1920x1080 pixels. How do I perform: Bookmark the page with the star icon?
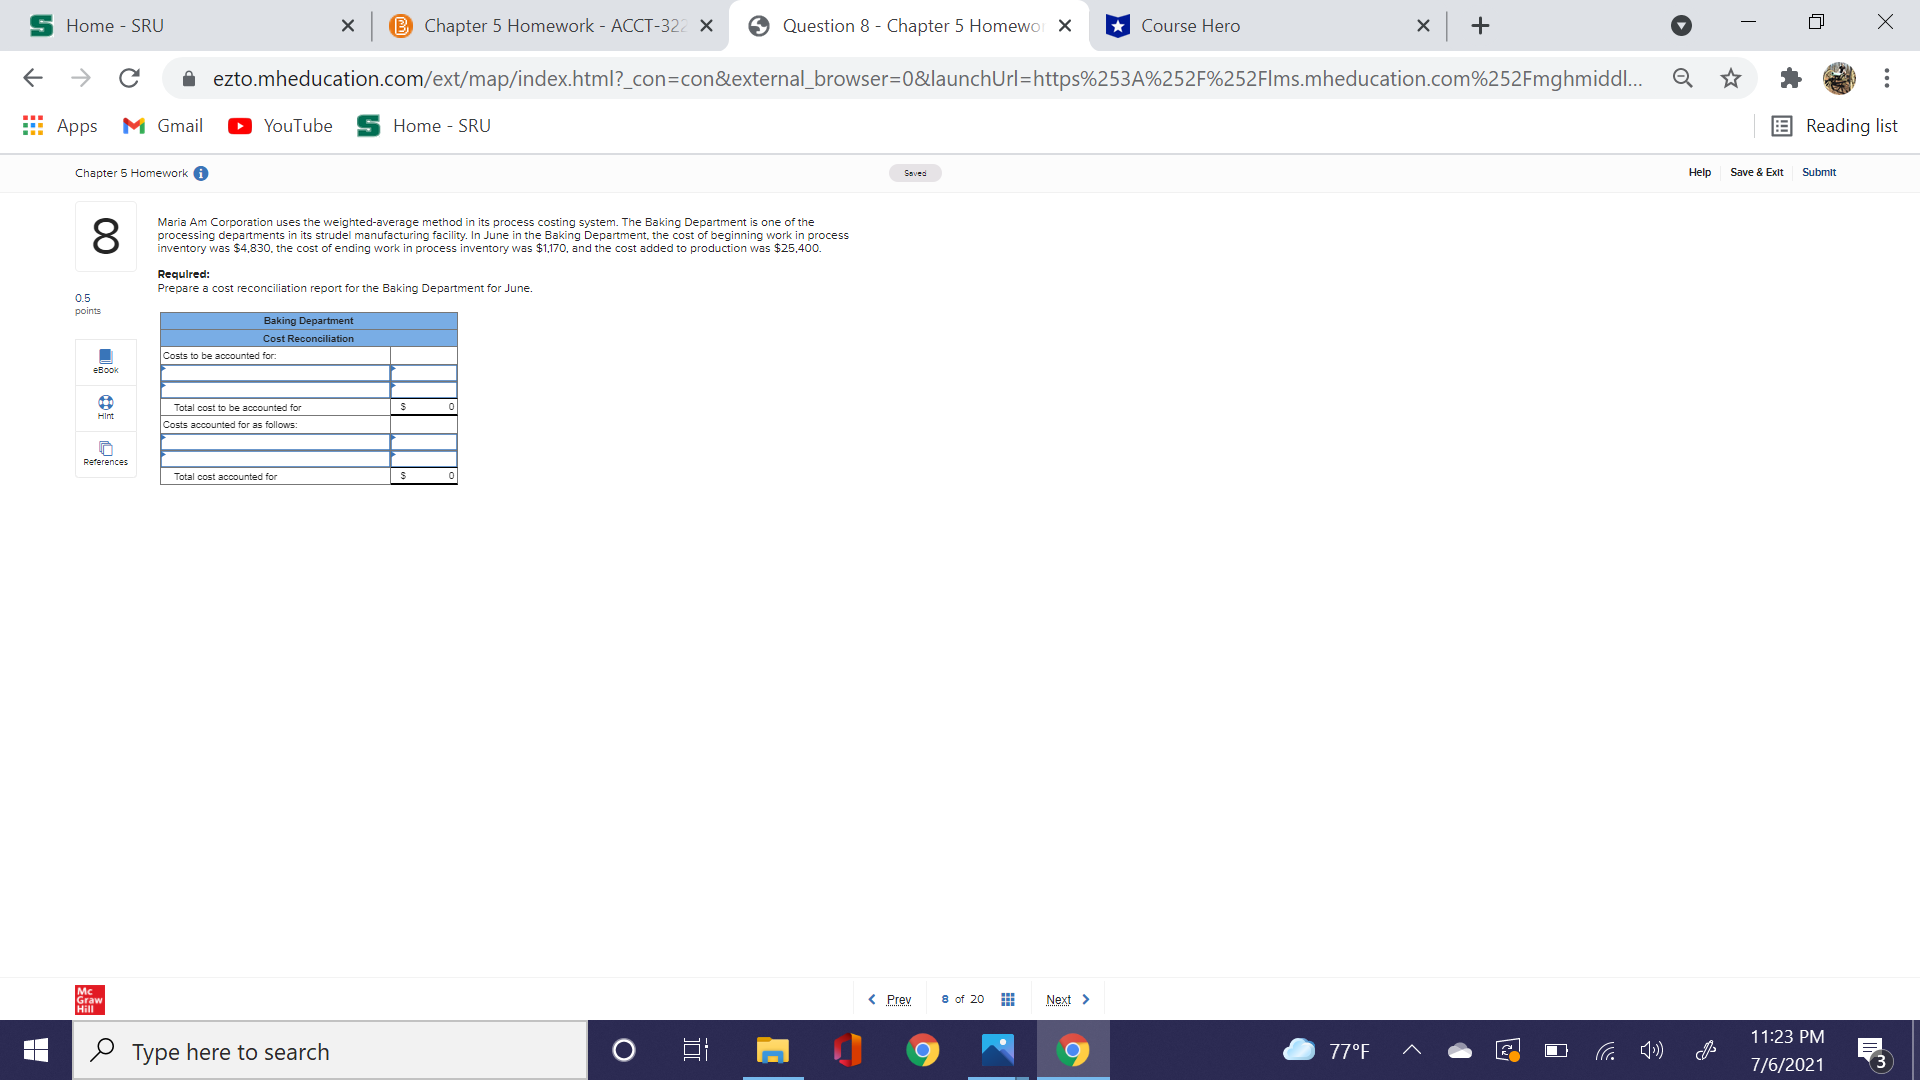1731,78
